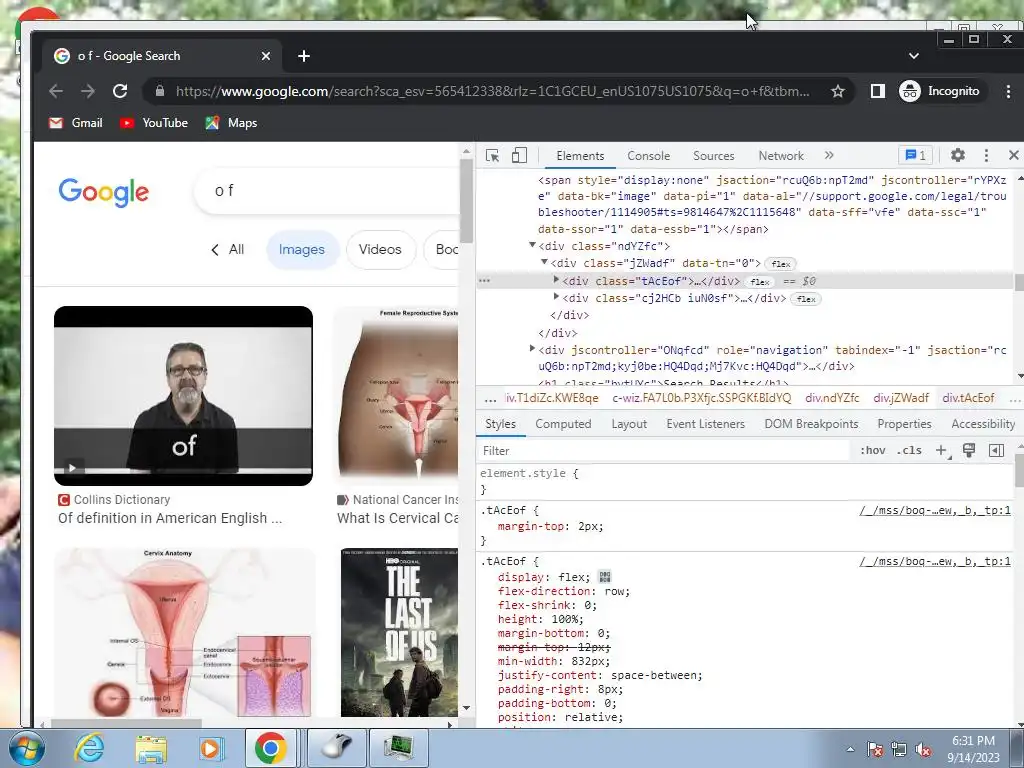
Task: Open The Last of Us poster thumbnail
Action: coord(399,633)
